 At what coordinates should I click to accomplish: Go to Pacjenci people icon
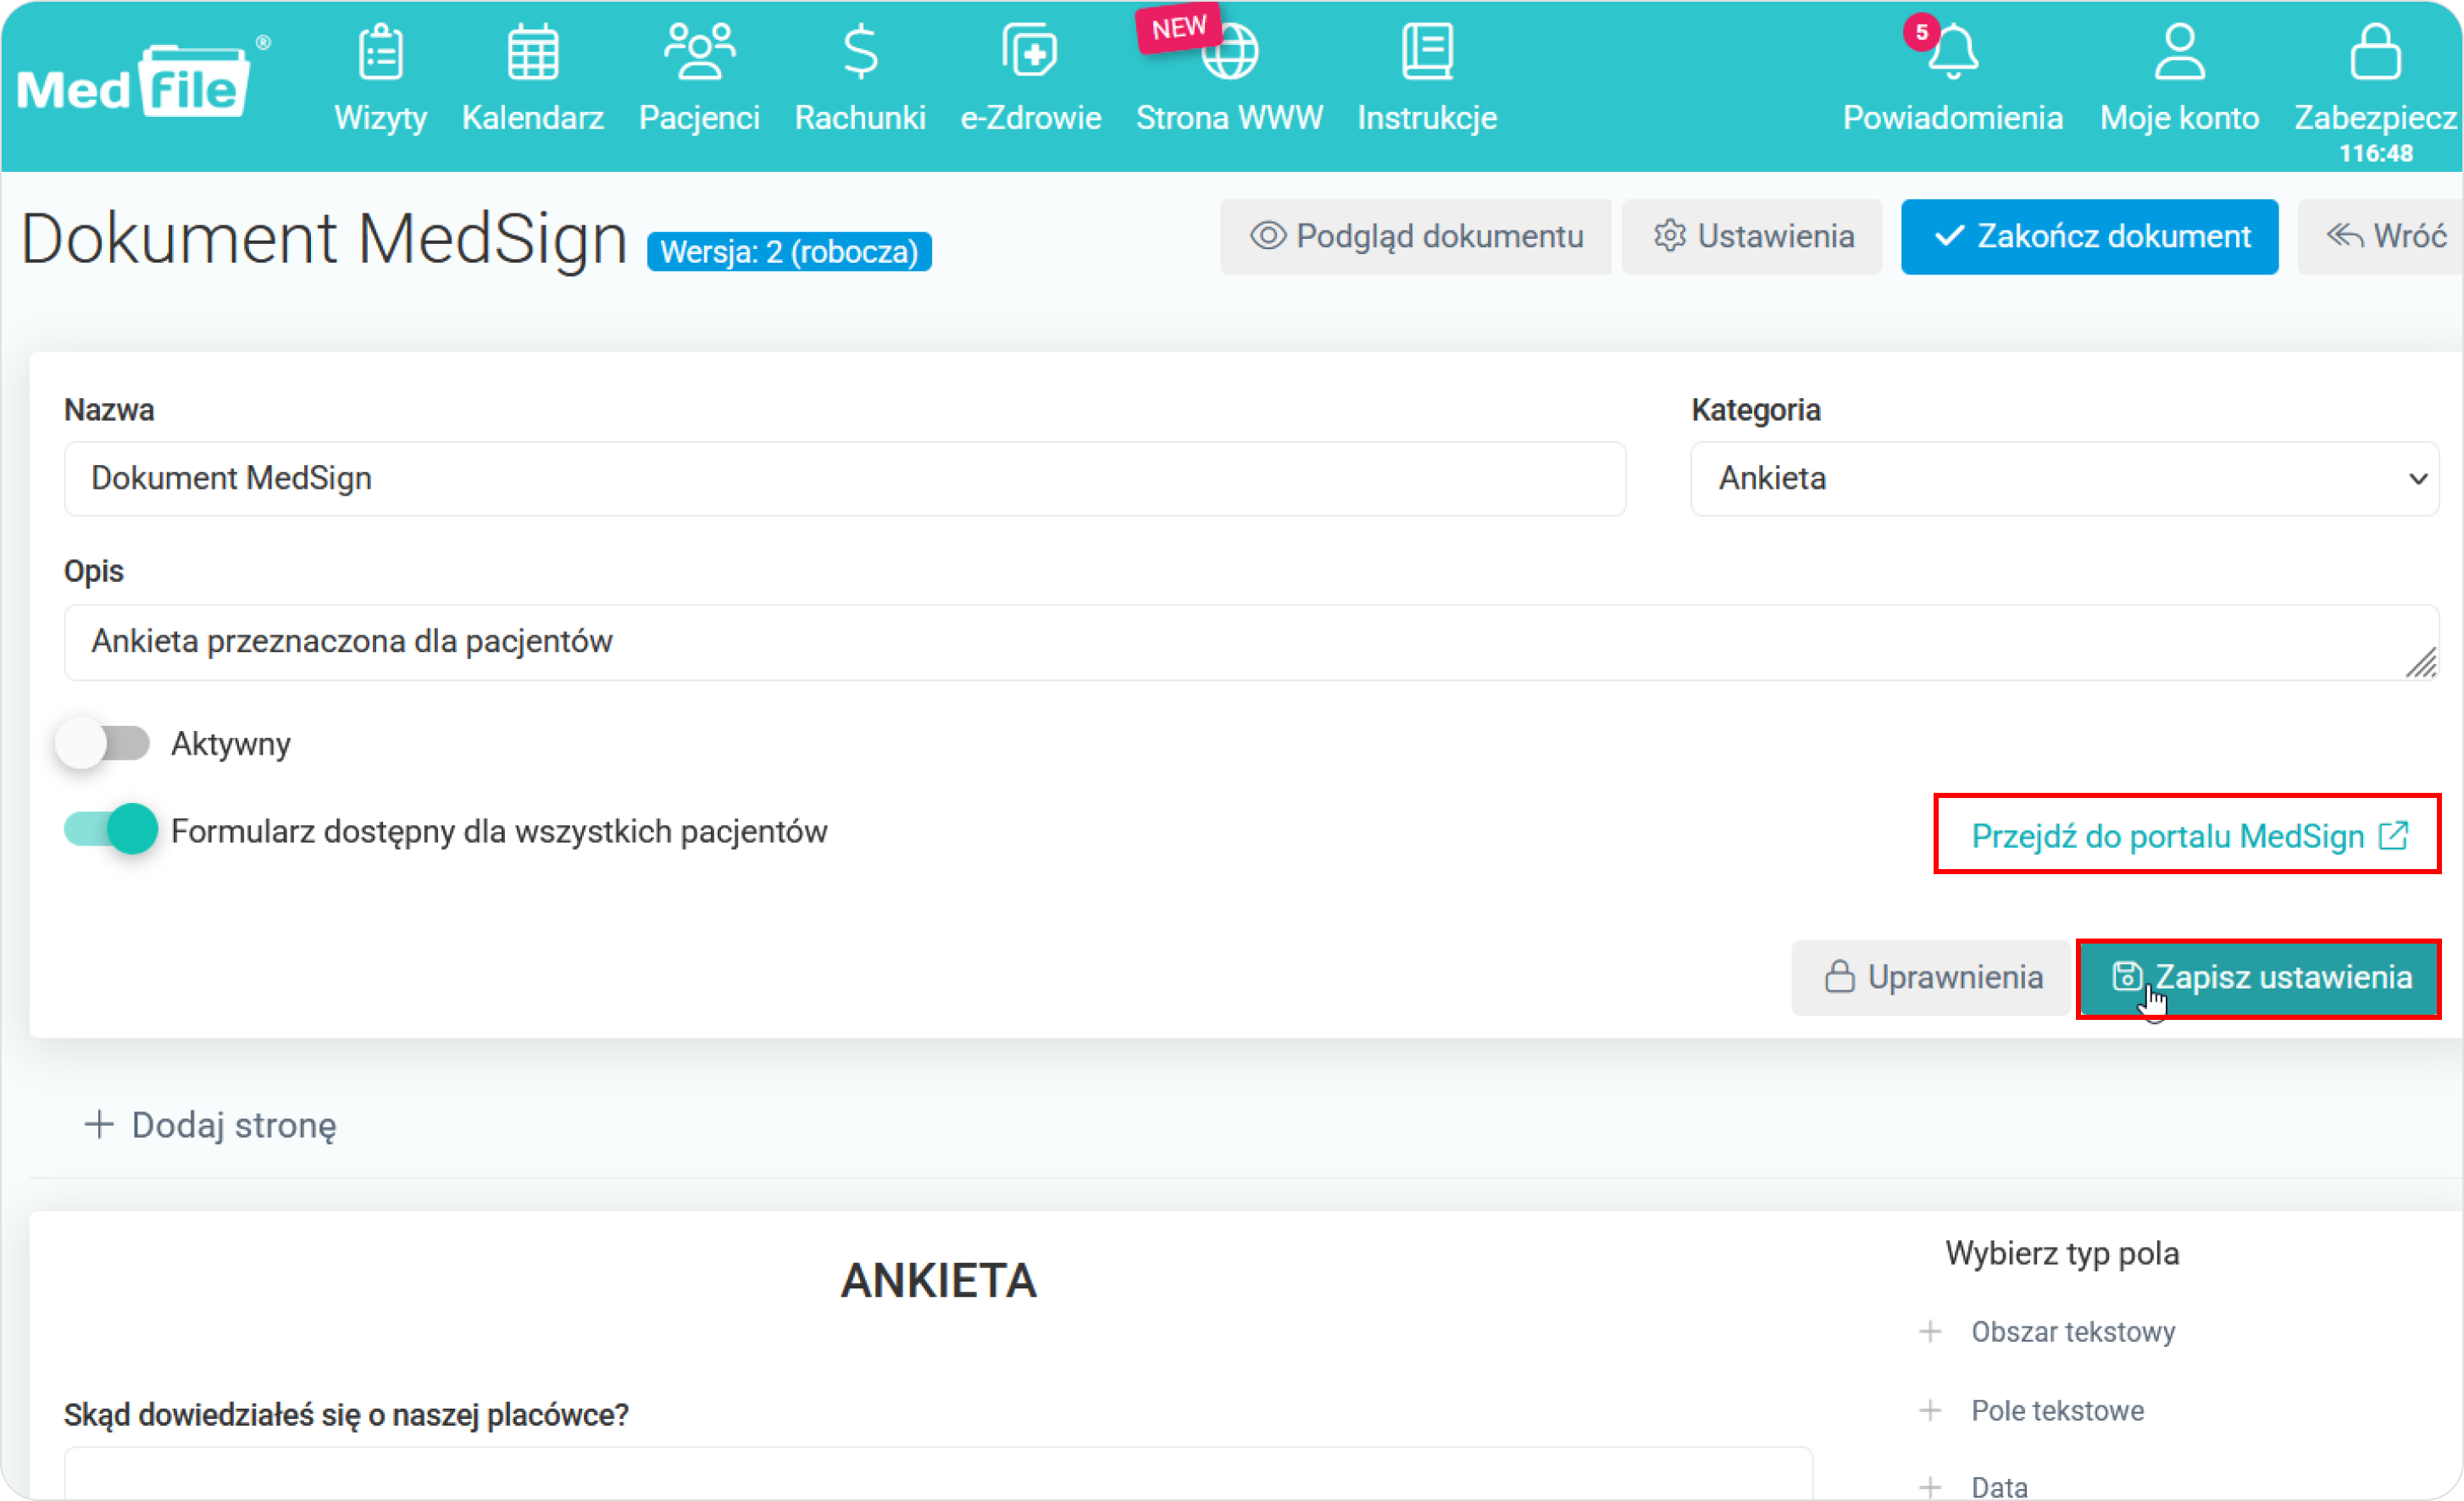[699, 52]
